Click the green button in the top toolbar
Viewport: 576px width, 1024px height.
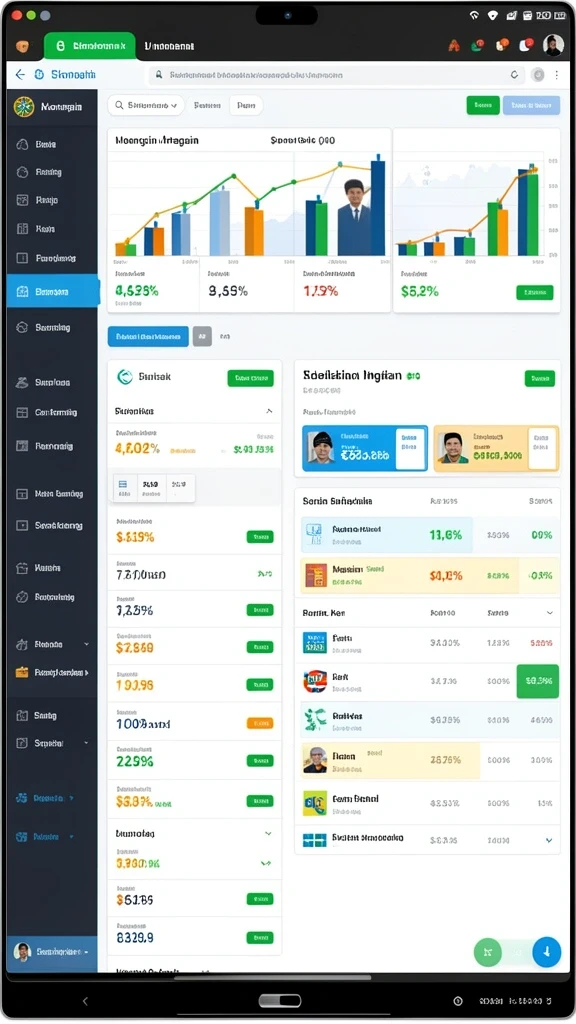click(483, 105)
